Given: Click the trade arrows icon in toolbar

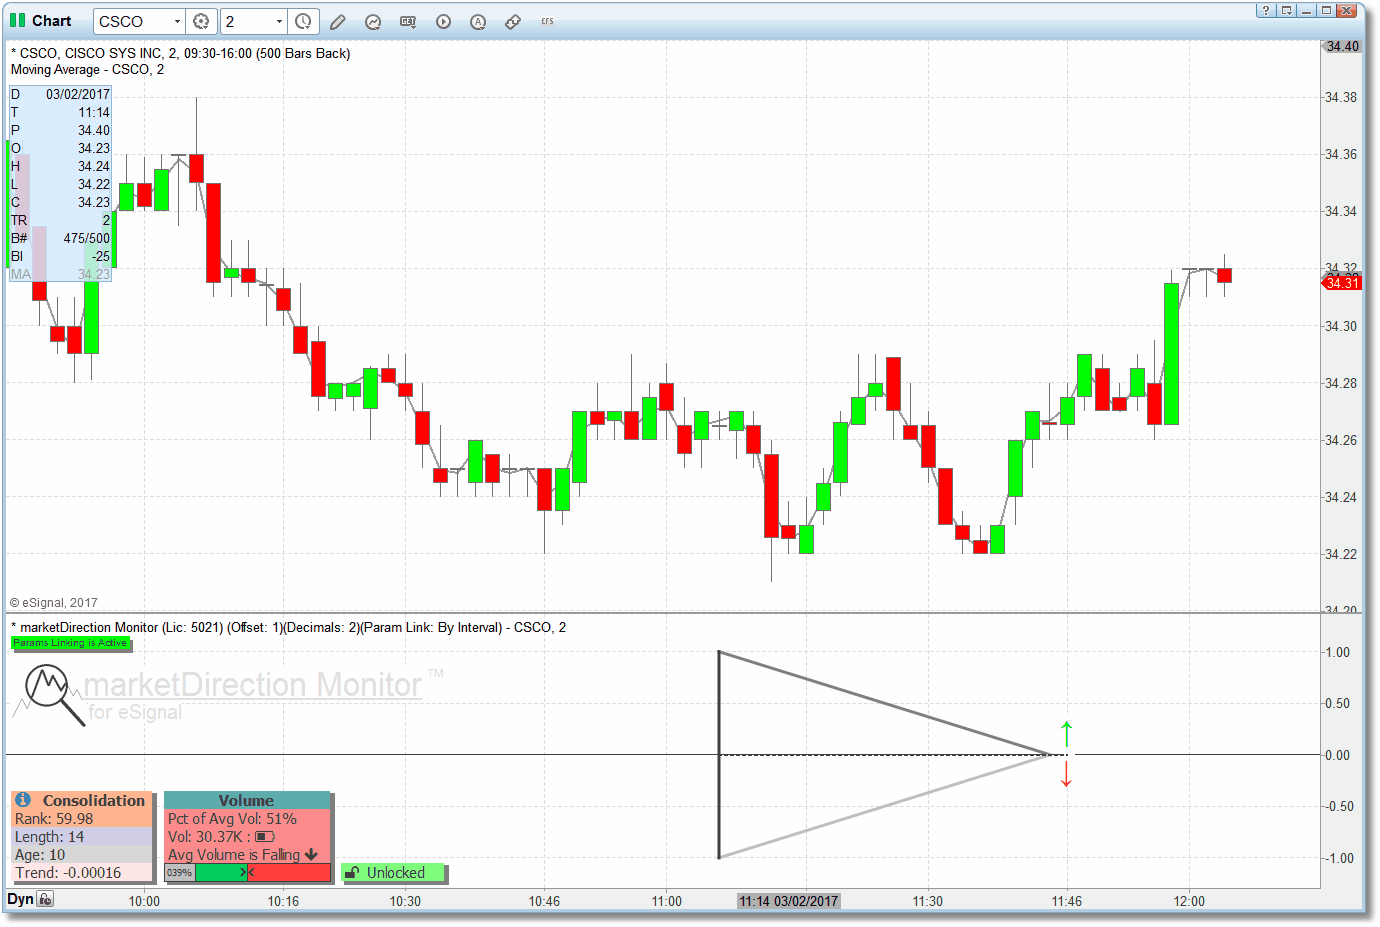Looking at the screenshot, I should (513, 21).
